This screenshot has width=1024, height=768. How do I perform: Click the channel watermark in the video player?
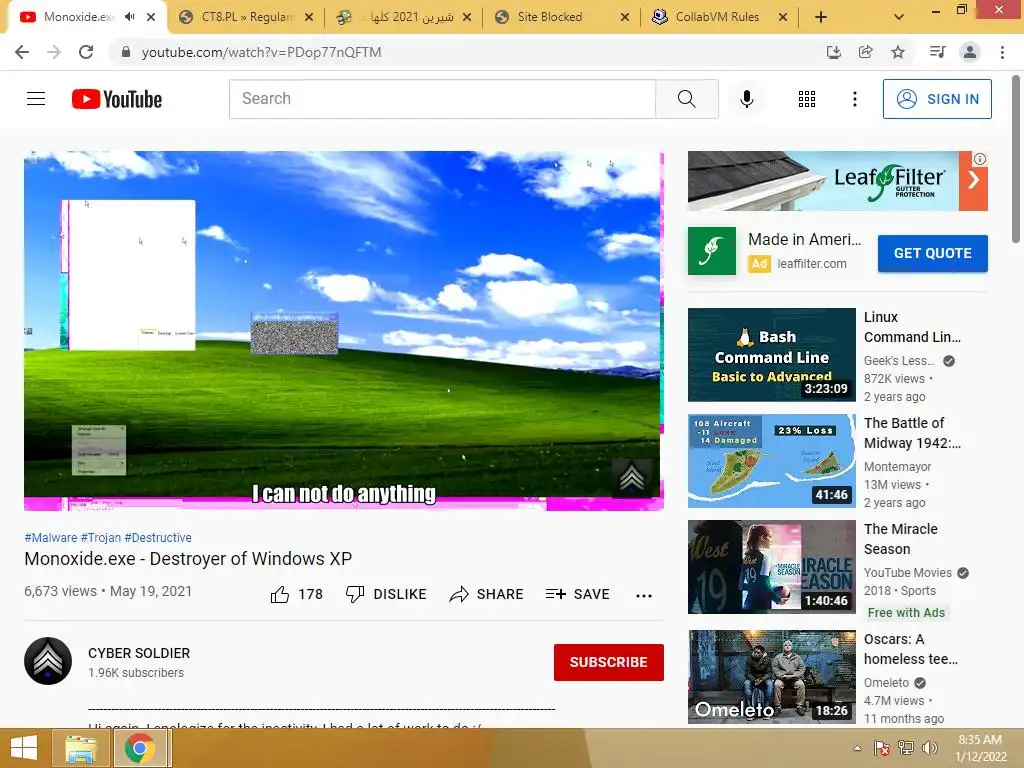point(632,478)
